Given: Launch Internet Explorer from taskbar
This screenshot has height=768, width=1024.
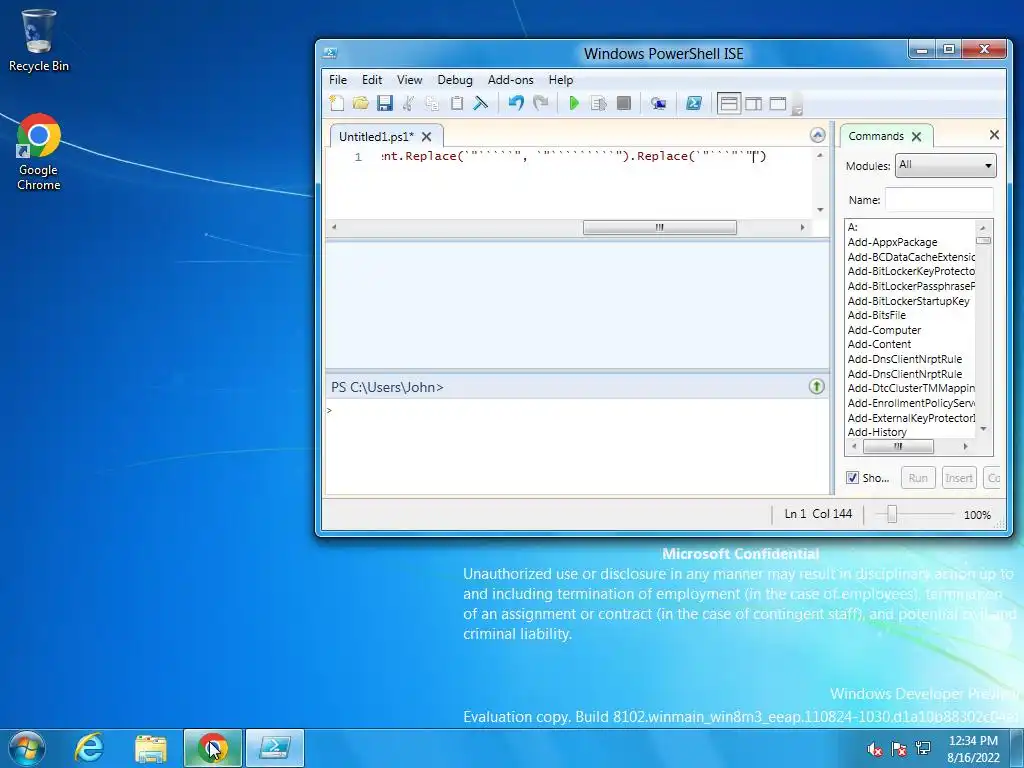Looking at the screenshot, I should click(89, 748).
